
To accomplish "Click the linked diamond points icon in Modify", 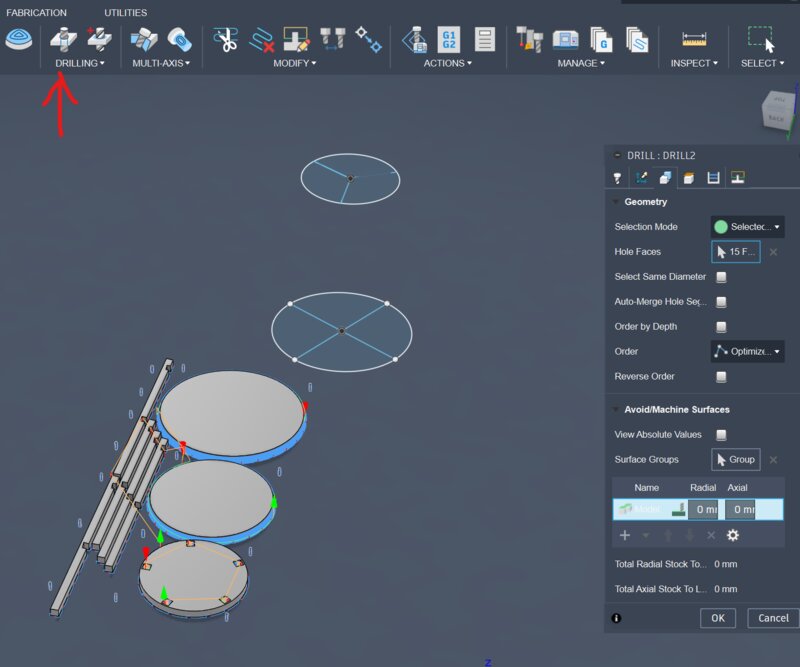I will pyautogui.click(x=368, y=39).
